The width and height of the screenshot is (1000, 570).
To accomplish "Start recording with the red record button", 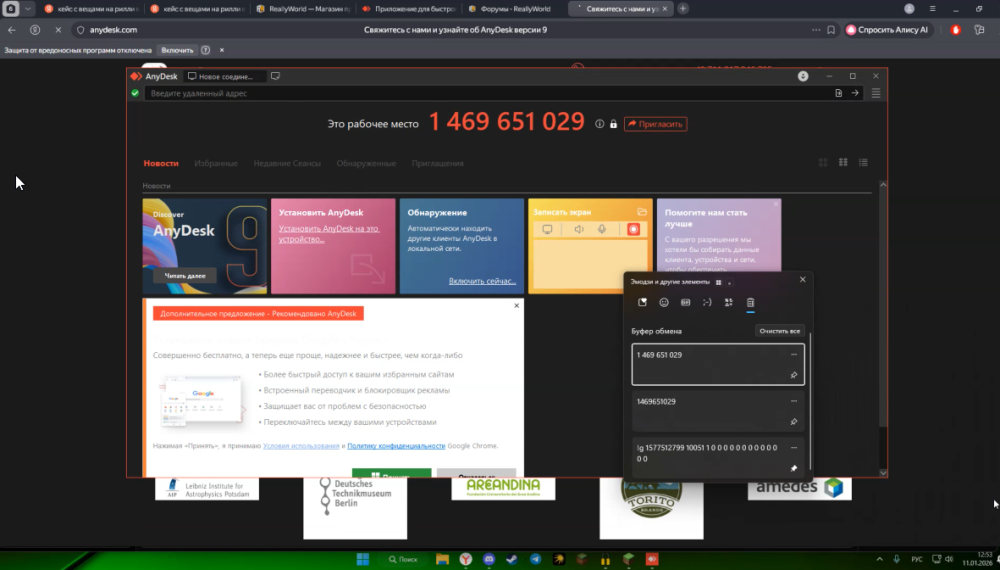I will [633, 229].
